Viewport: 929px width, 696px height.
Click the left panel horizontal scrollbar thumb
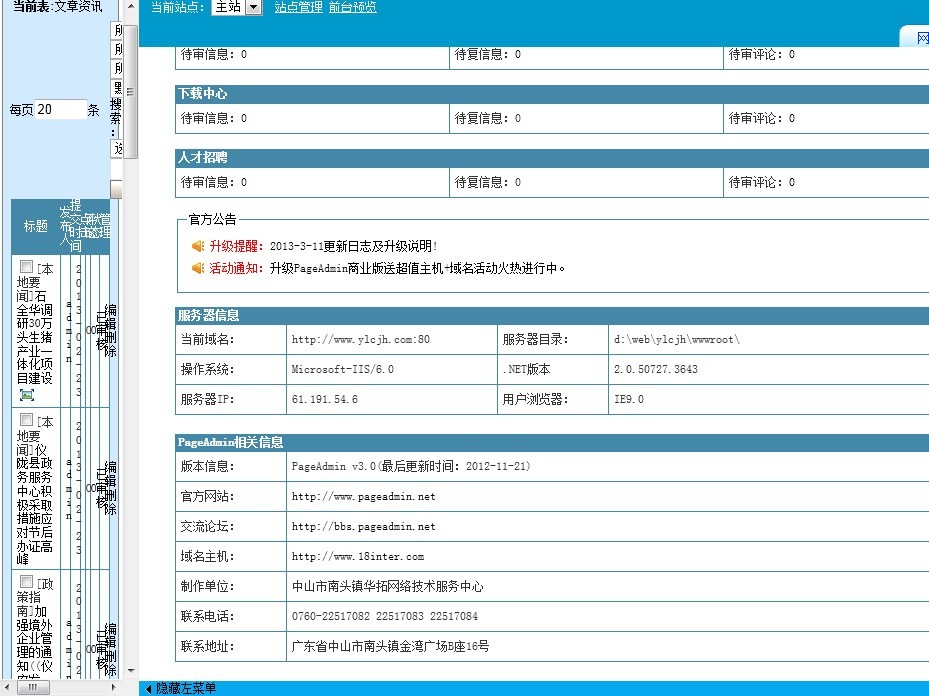[33, 688]
